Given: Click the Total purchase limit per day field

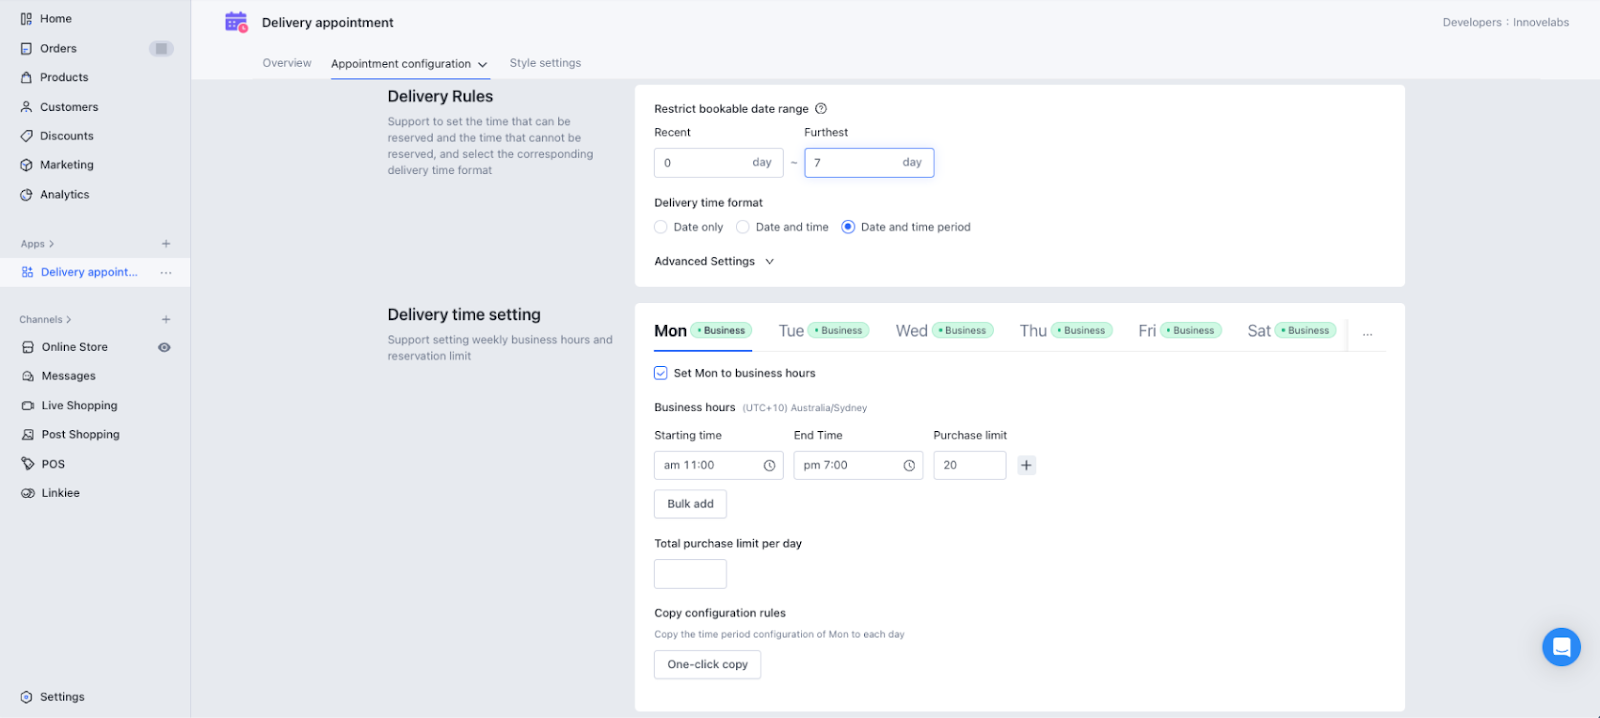Looking at the screenshot, I should 690,574.
